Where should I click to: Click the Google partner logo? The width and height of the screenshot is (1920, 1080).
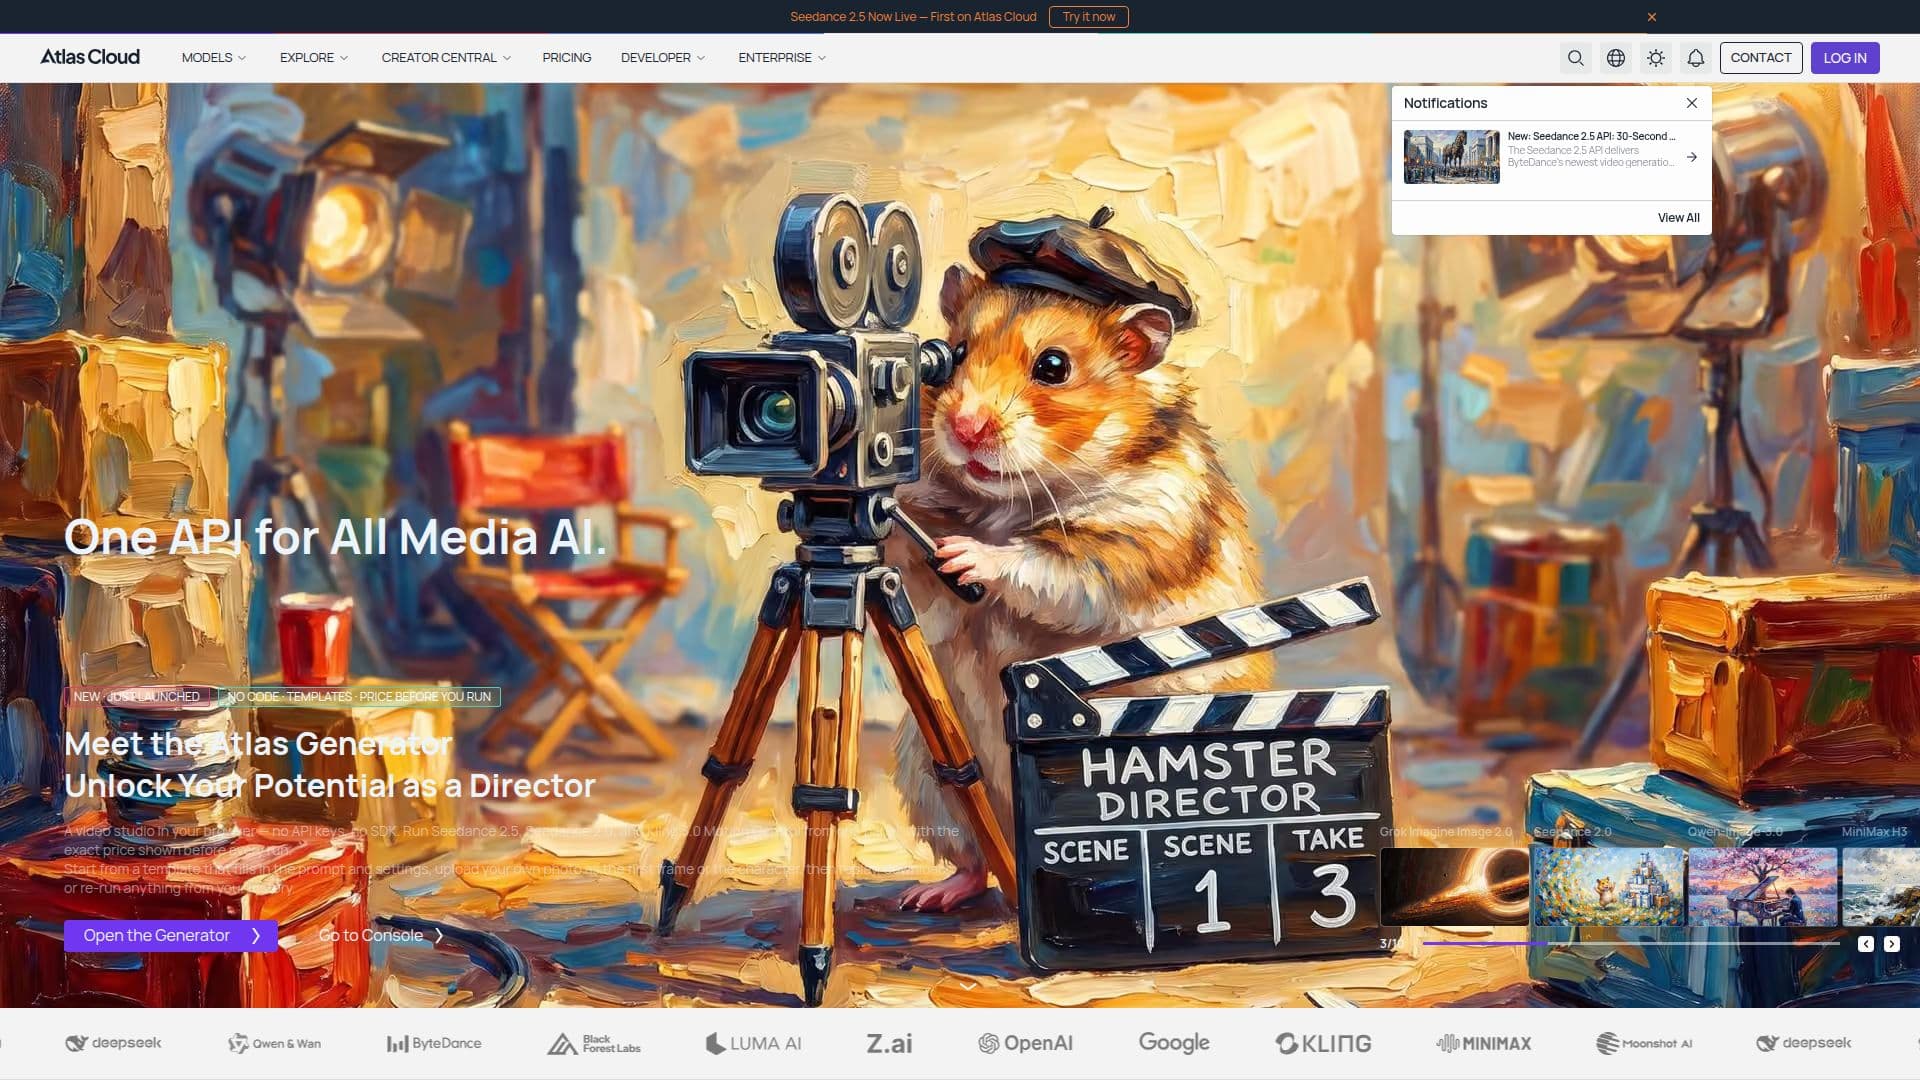(1174, 1043)
